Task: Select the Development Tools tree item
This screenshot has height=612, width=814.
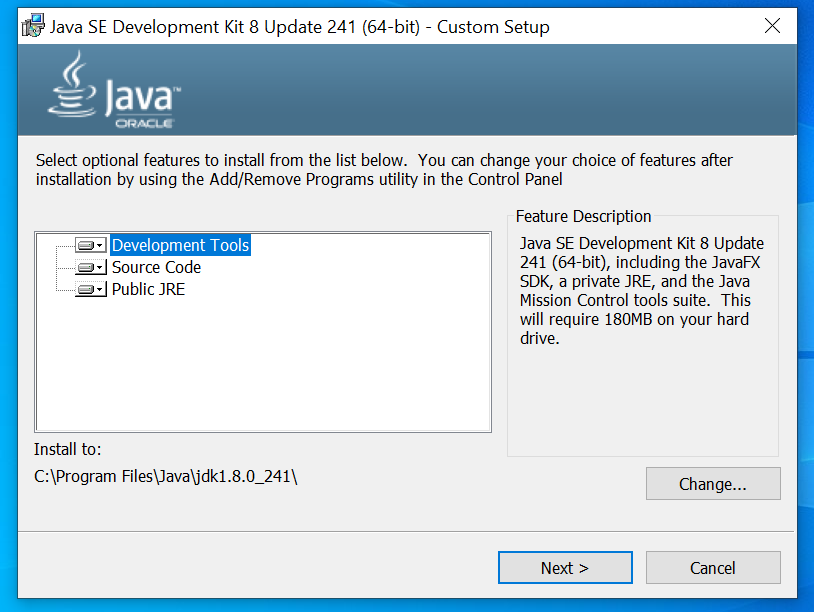Action: [x=180, y=245]
